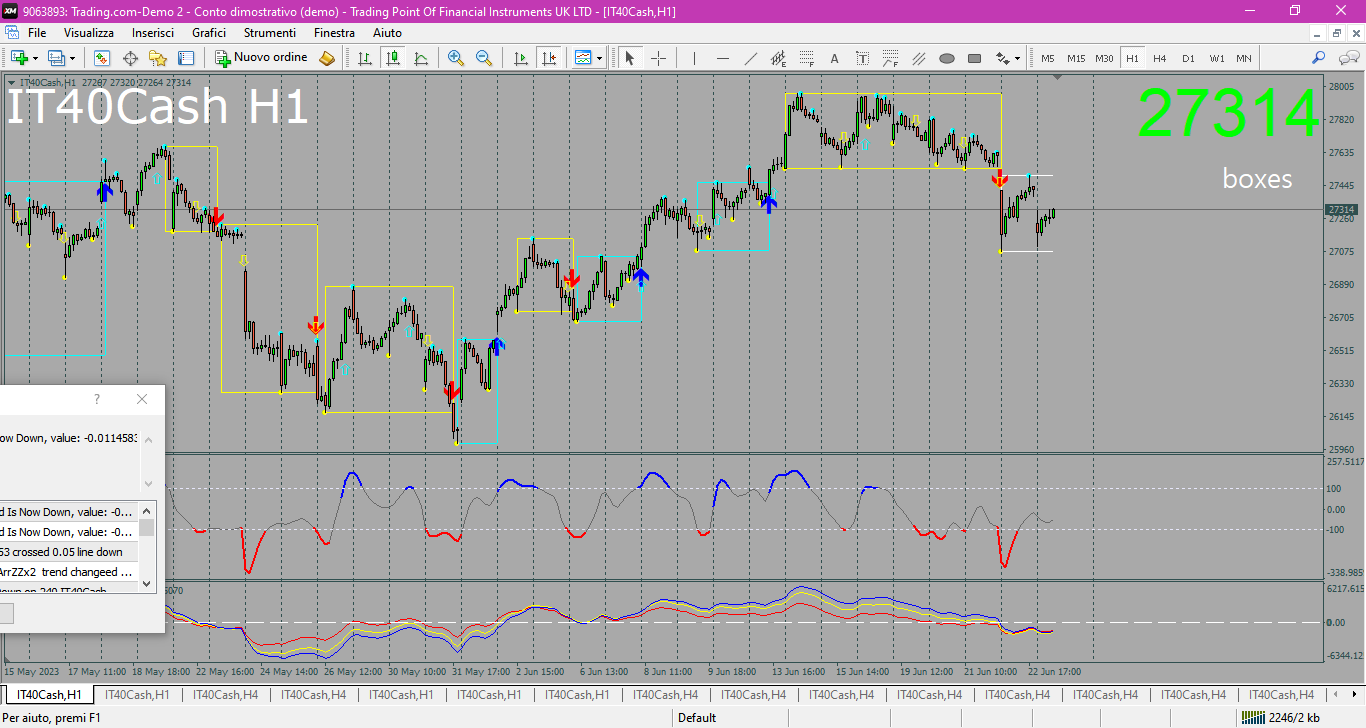This screenshot has width=1366, height=728.
Task: Open the Indicators list icon
Action: 583,58
